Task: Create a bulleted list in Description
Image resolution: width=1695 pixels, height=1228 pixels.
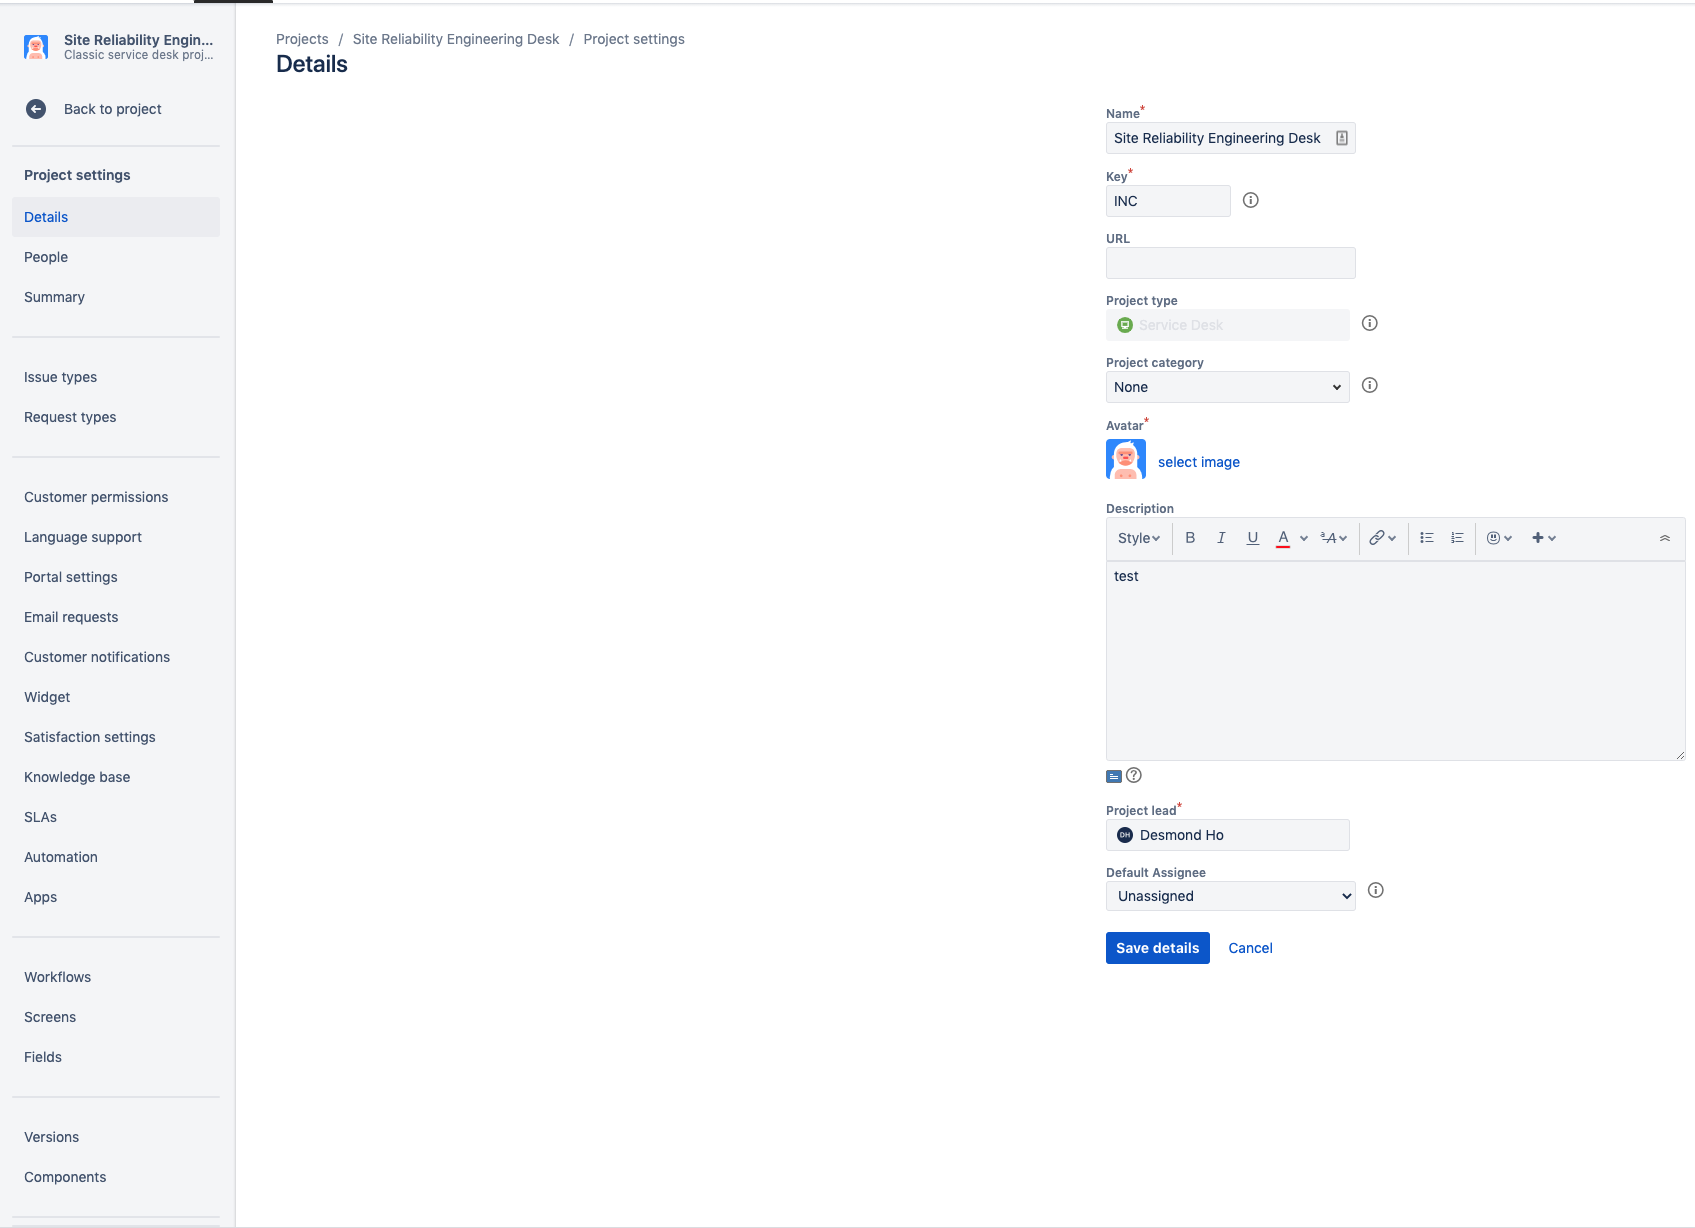Action: (x=1427, y=538)
